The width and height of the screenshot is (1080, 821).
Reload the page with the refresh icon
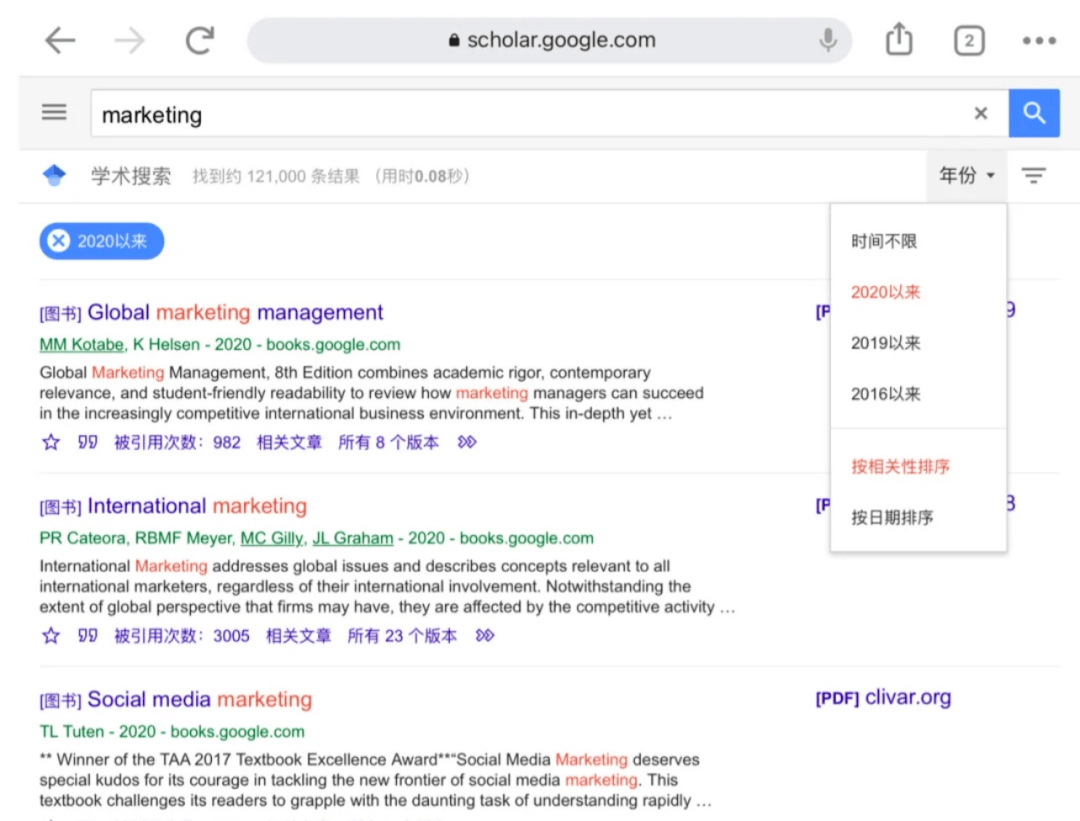tap(200, 40)
